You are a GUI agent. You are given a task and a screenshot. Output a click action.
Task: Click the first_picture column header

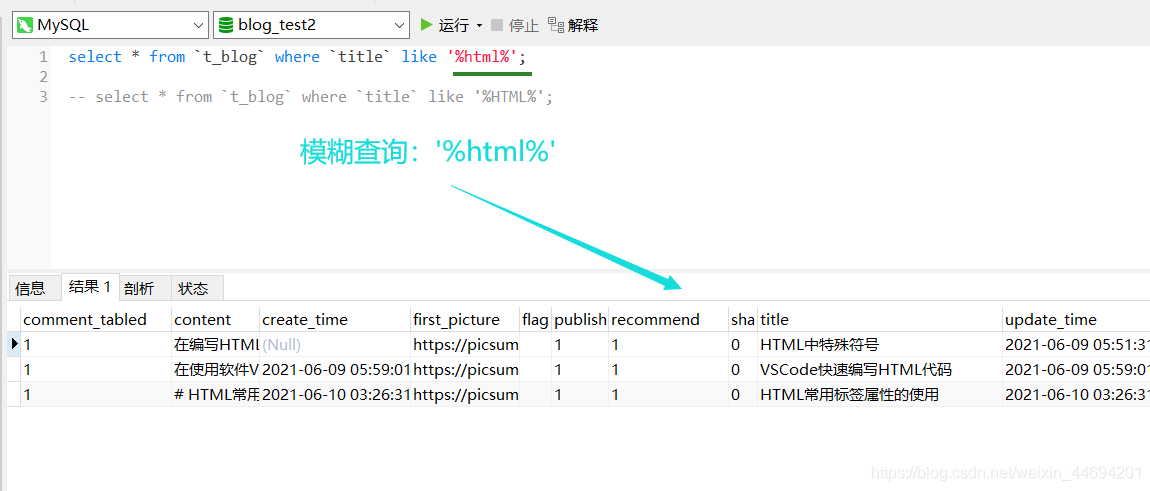pyautogui.click(x=465, y=319)
